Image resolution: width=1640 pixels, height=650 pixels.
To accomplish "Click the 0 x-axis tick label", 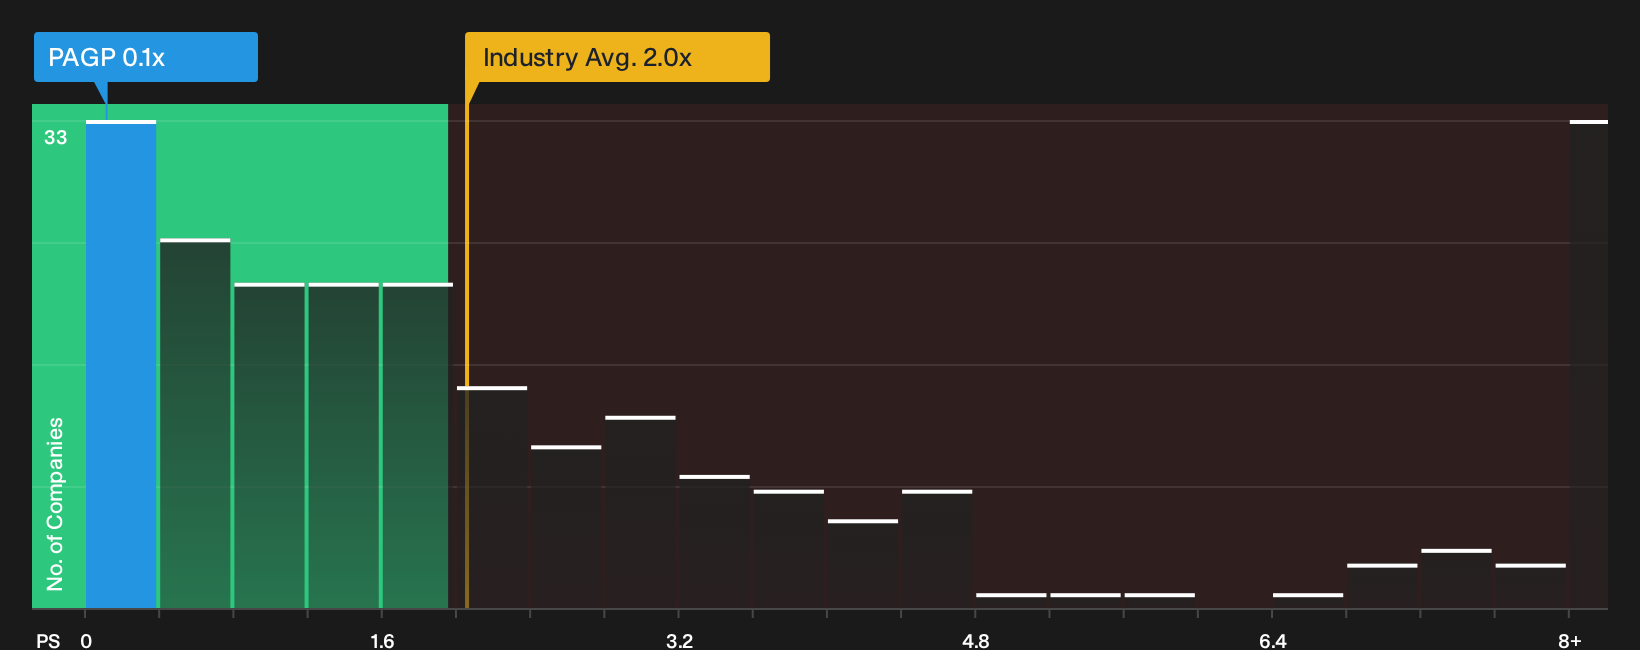I will point(86,641).
